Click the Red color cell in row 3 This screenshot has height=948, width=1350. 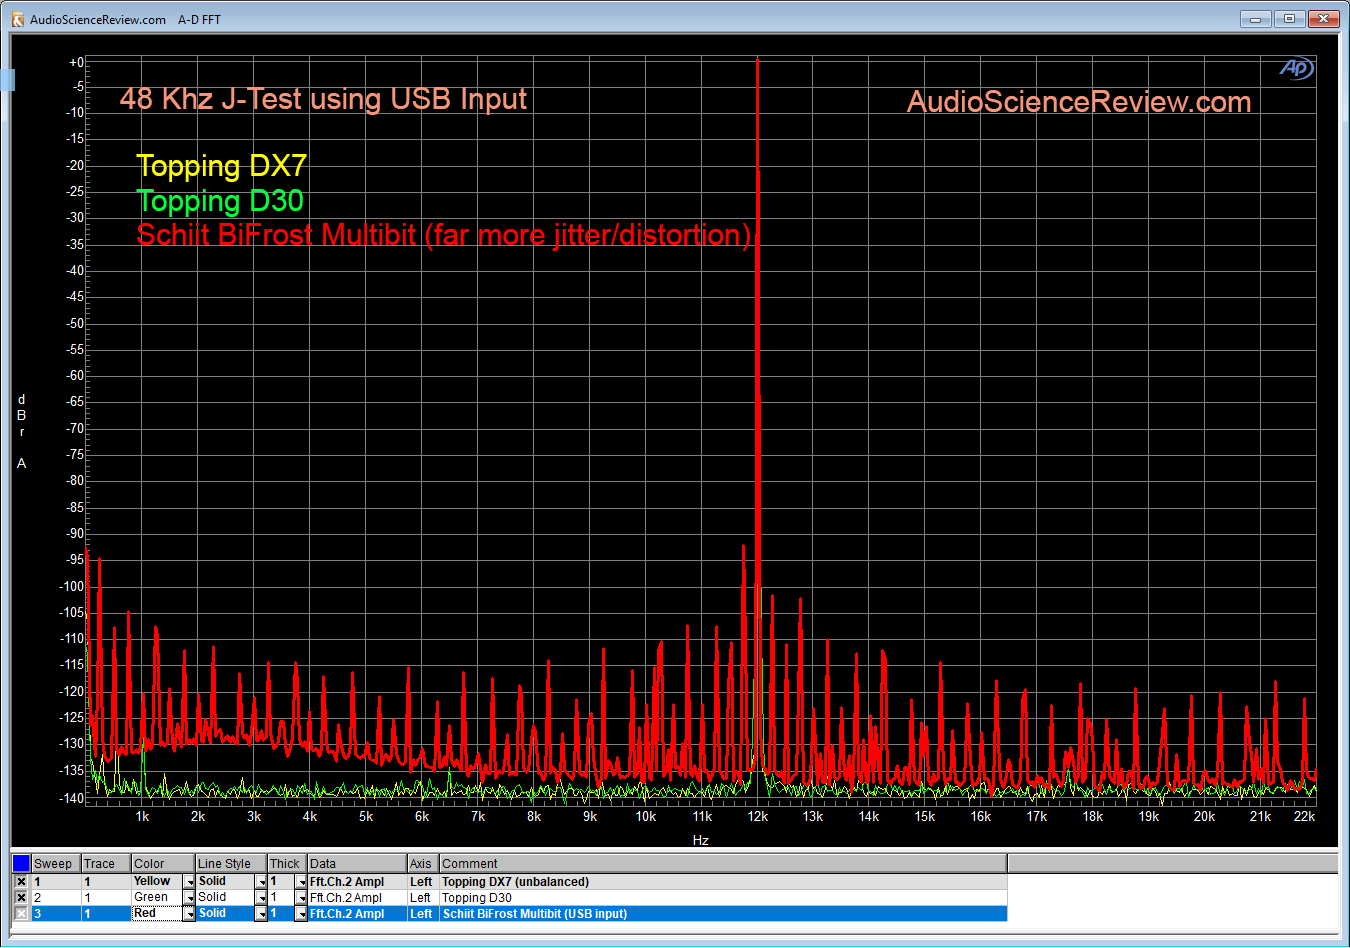coord(157,914)
